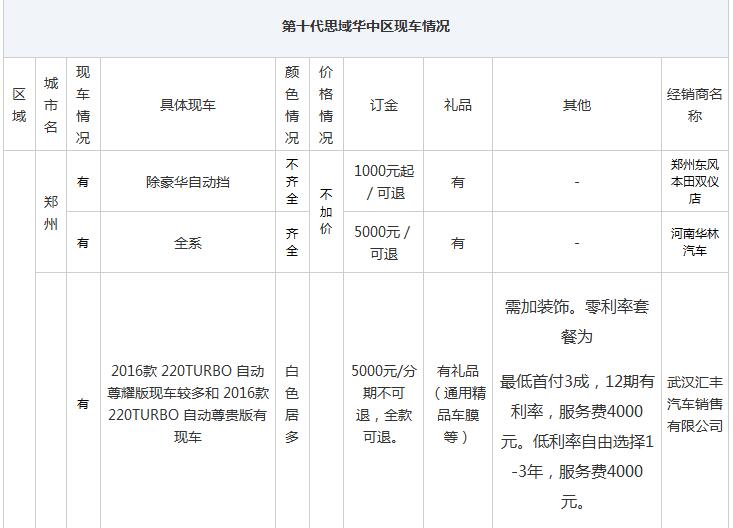Click the 除豪华自动挡 cell
The width and height of the screenshot is (733, 528).
[188, 182]
